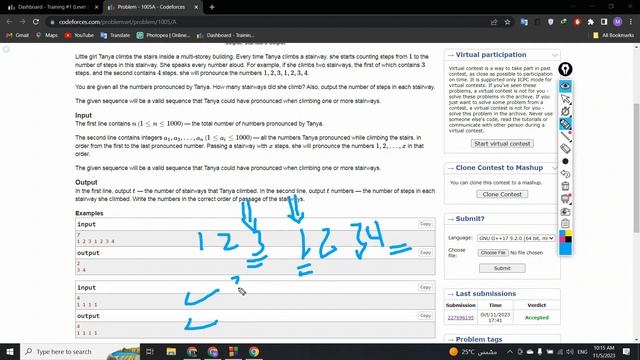Viewport: 640px width, 360px height.
Task: Open the Dashboard - Training bookmark
Action: pyautogui.click(x=225, y=36)
